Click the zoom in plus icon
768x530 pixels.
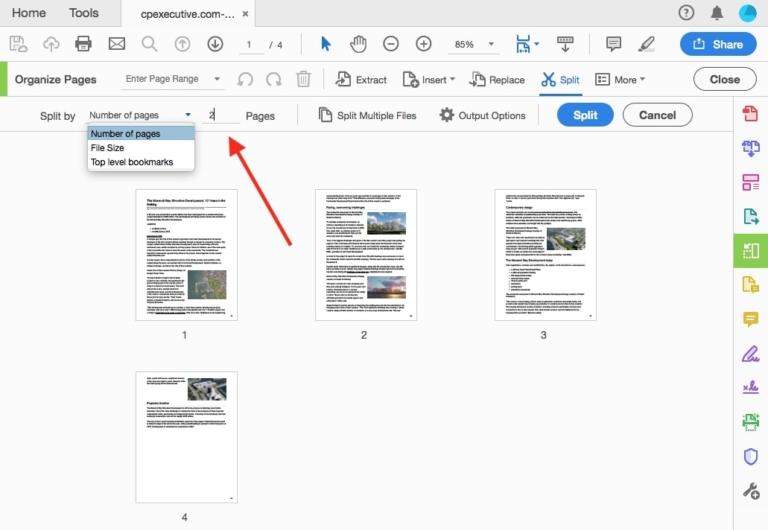(424, 44)
